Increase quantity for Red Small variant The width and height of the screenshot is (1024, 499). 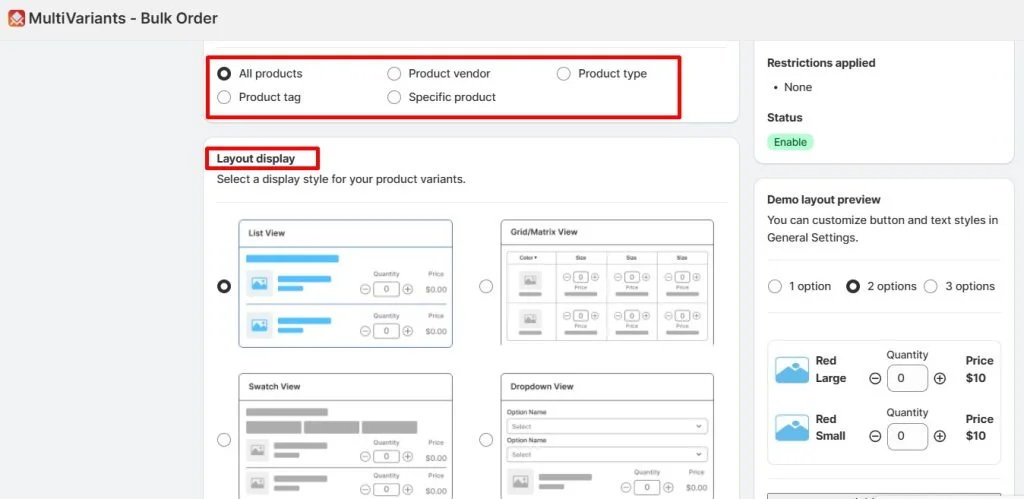pyautogui.click(x=939, y=436)
